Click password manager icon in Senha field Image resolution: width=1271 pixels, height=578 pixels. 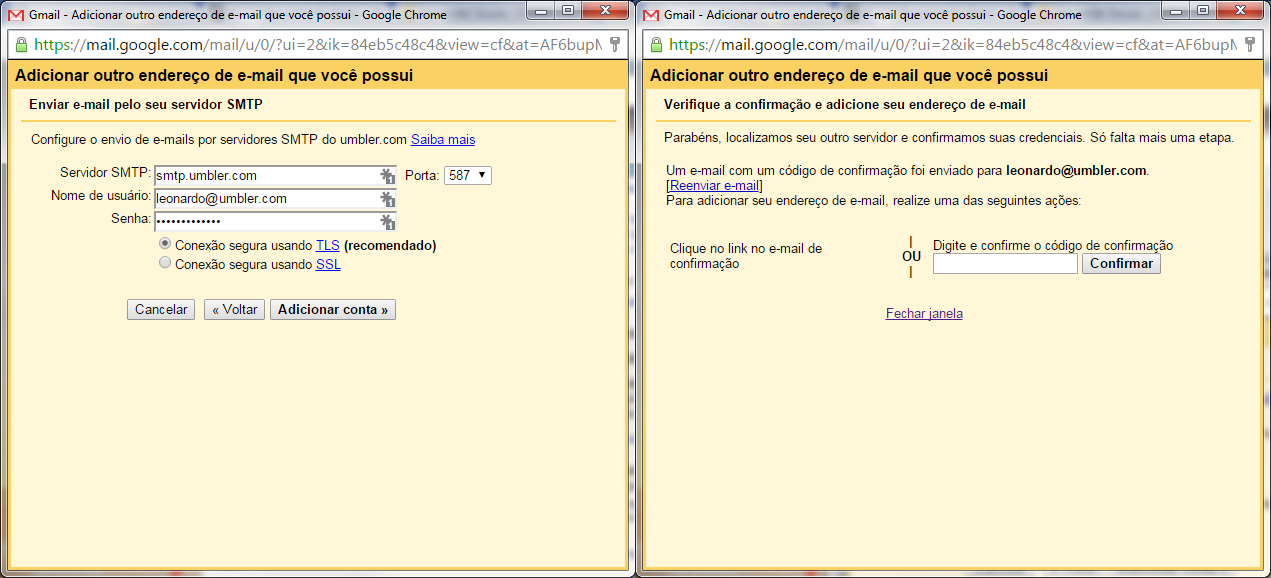pos(387,222)
